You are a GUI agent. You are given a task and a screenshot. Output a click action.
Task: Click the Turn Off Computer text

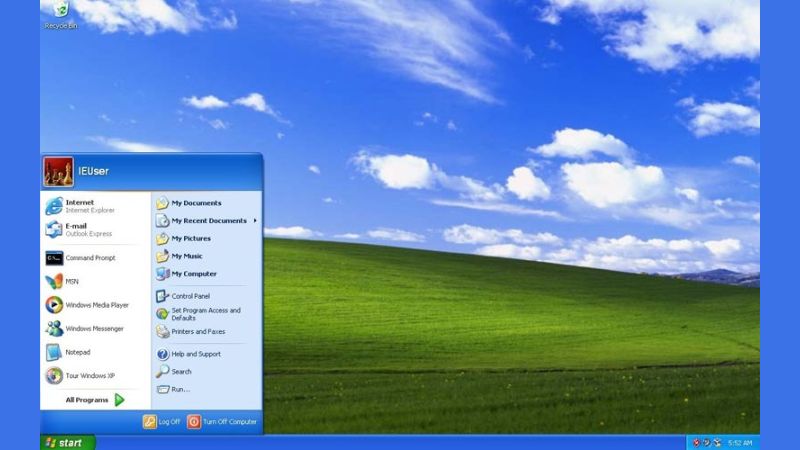point(230,422)
